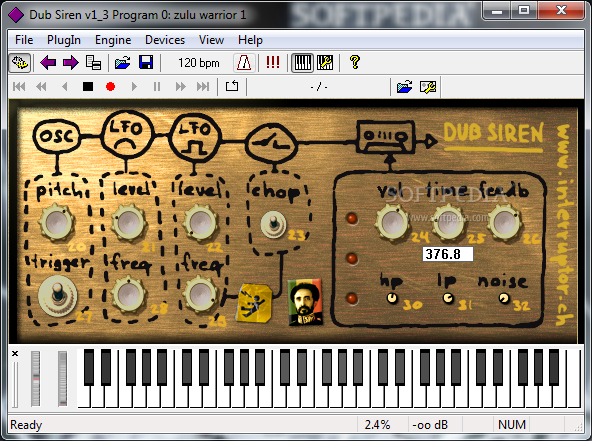Start recording with the red circle

[x=110, y=86]
